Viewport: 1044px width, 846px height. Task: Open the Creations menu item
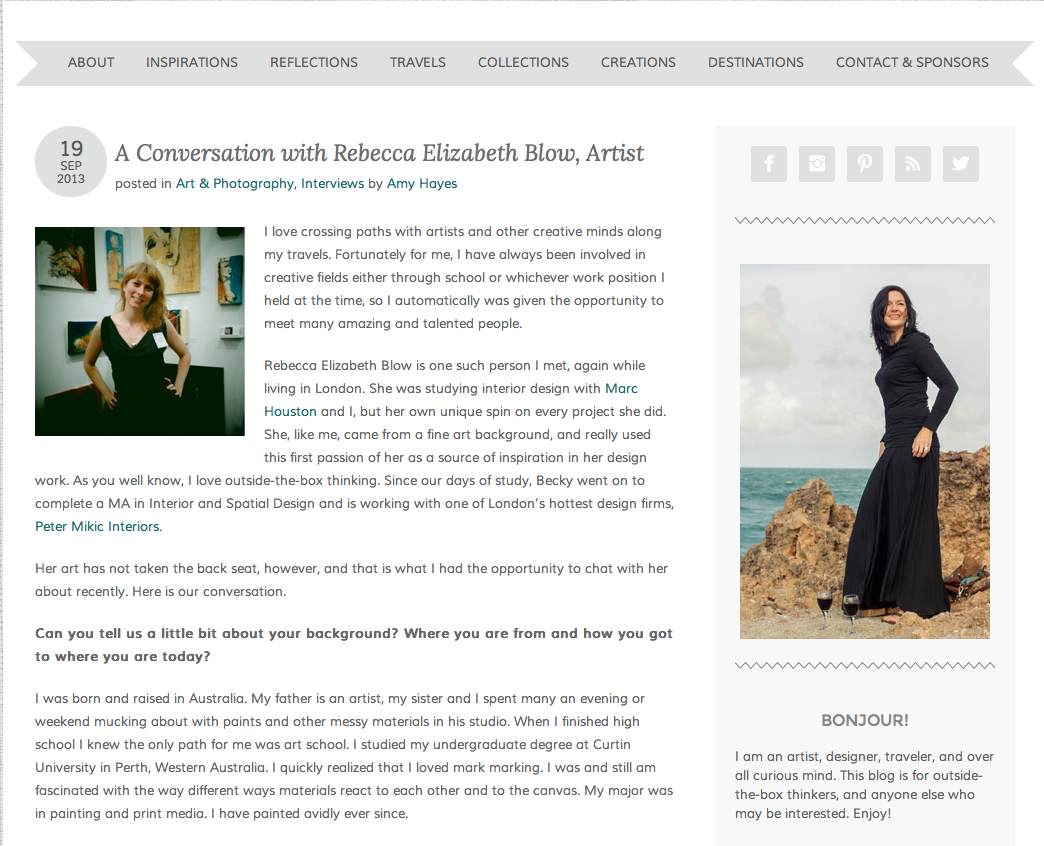(638, 63)
